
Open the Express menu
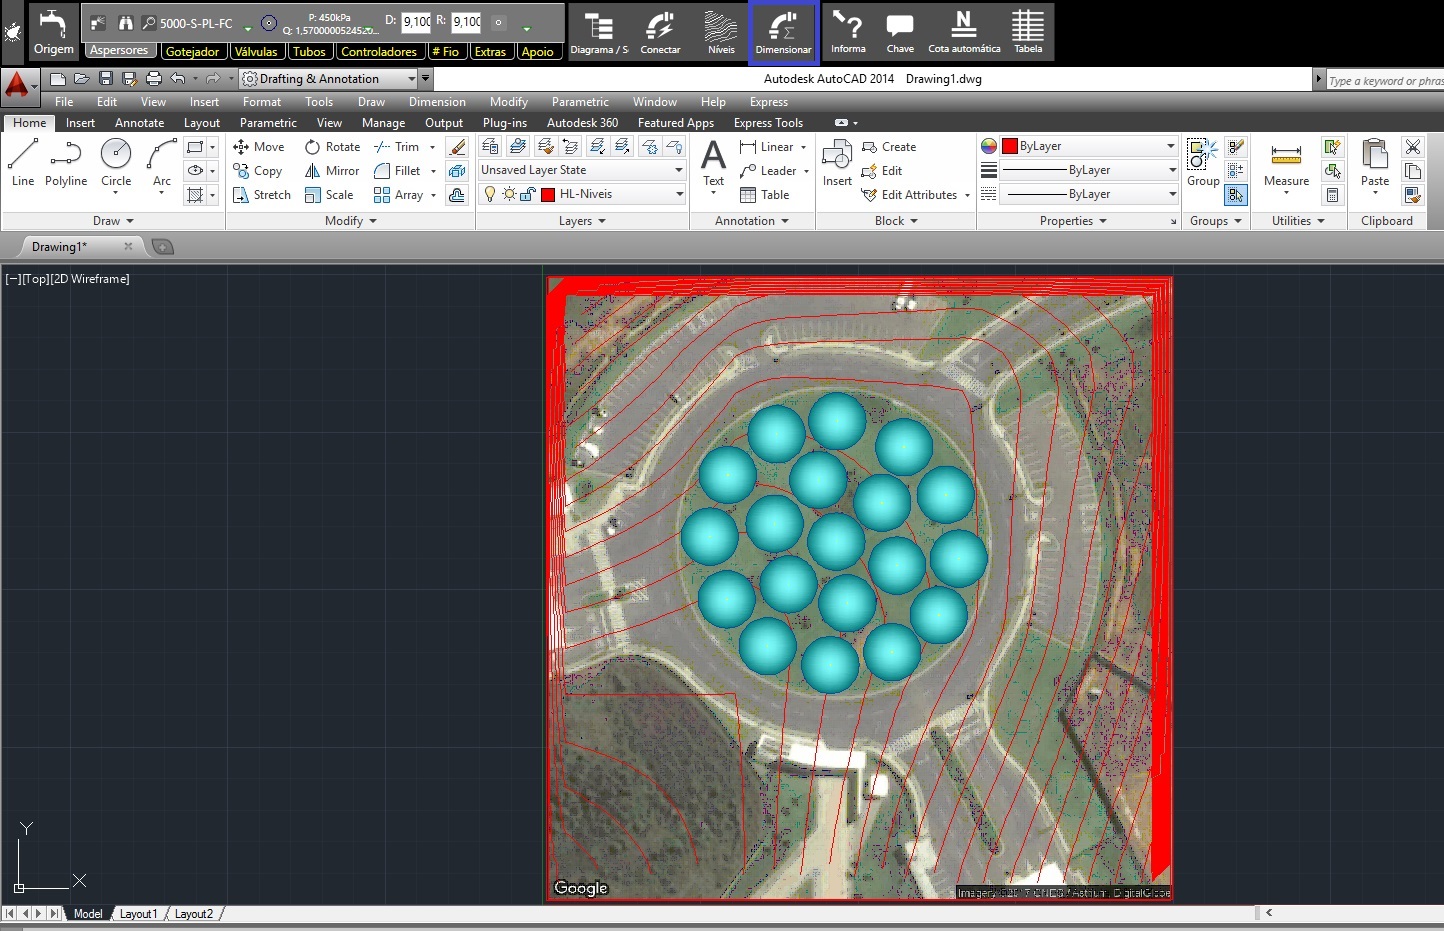(x=768, y=102)
